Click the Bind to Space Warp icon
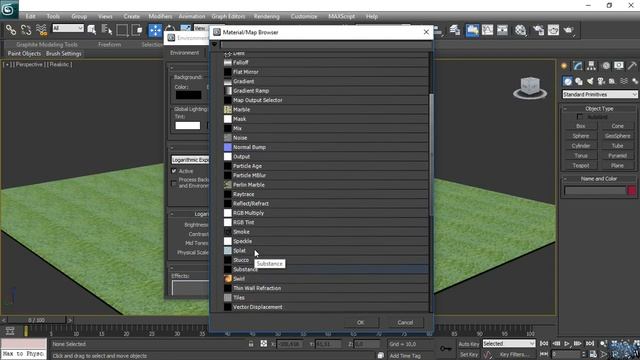 coord(41,30)
